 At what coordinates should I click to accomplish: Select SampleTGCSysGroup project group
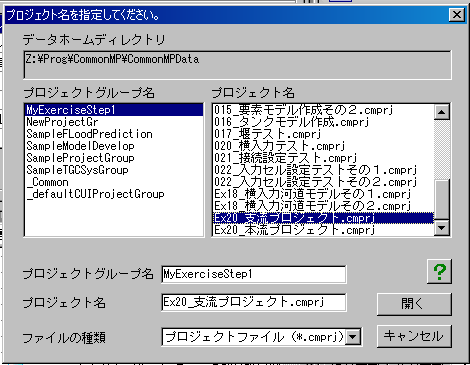[114, 170]
